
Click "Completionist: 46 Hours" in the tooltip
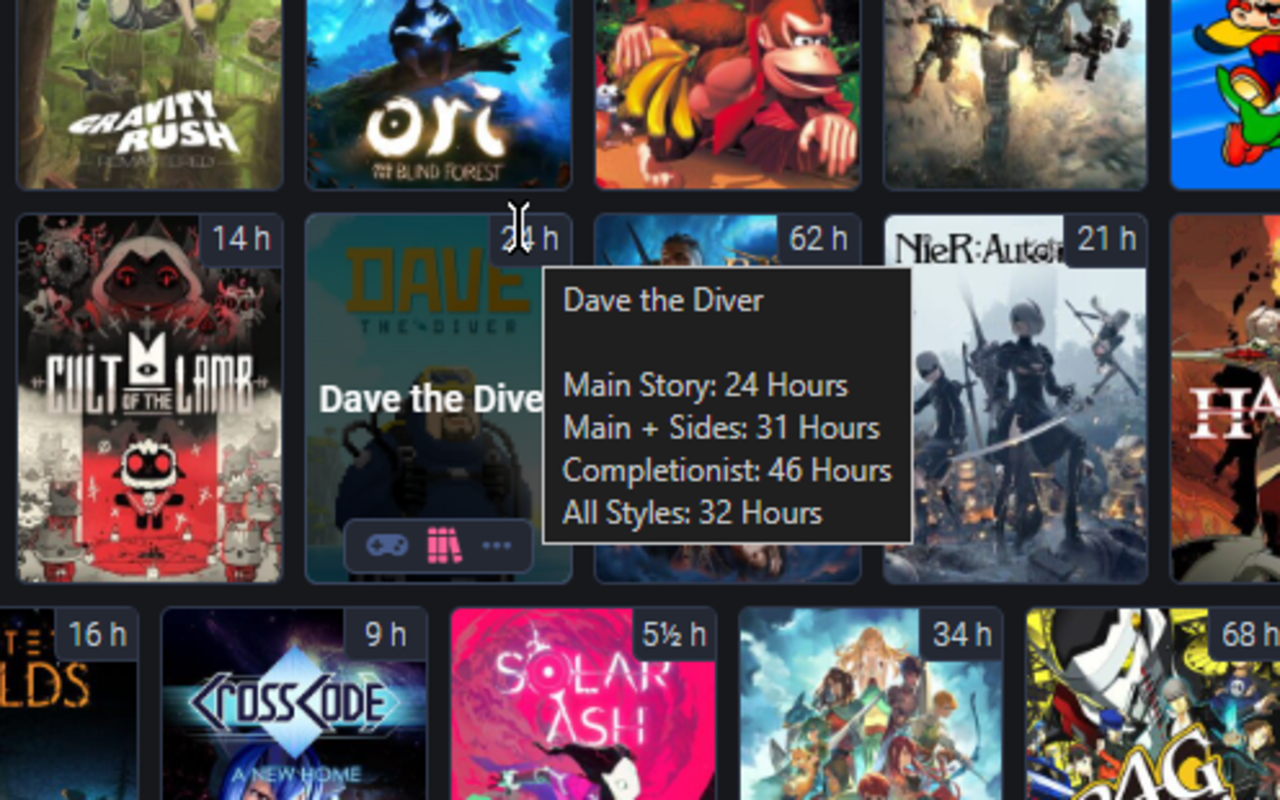tap(727, 470)
